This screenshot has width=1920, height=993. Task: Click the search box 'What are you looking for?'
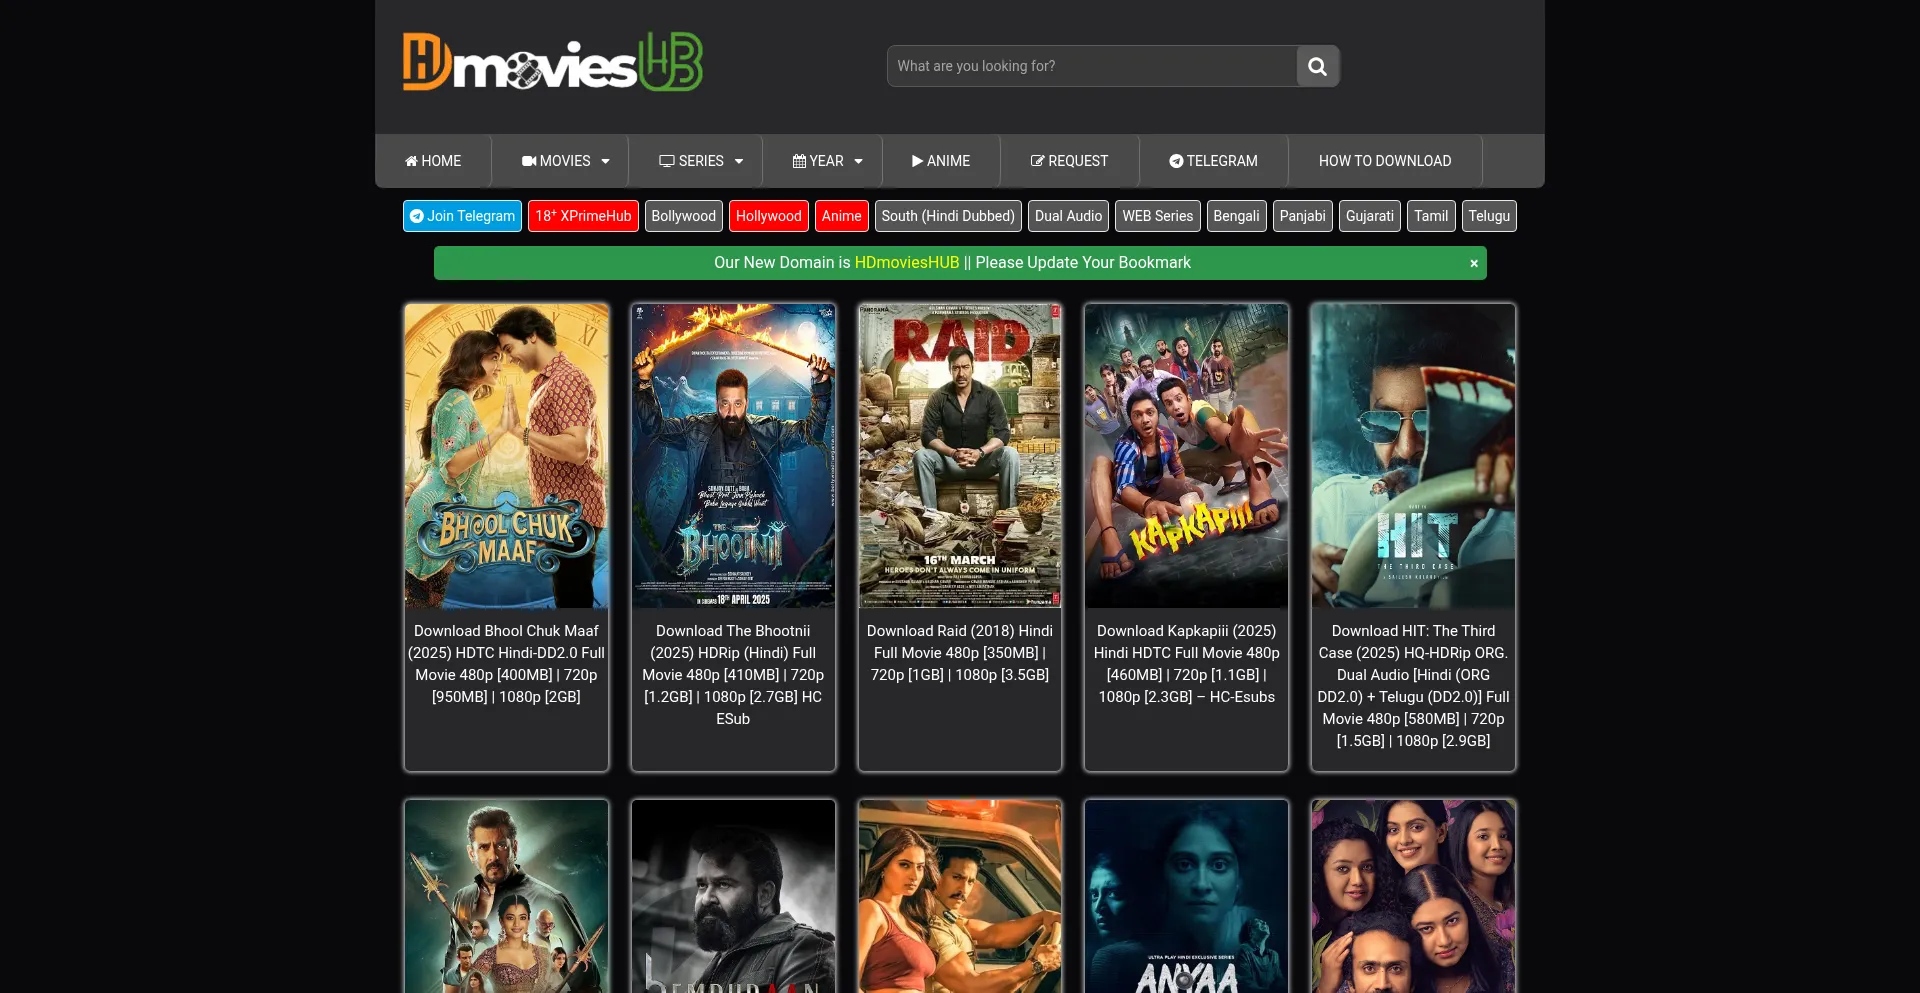[x=1092, y=66]
